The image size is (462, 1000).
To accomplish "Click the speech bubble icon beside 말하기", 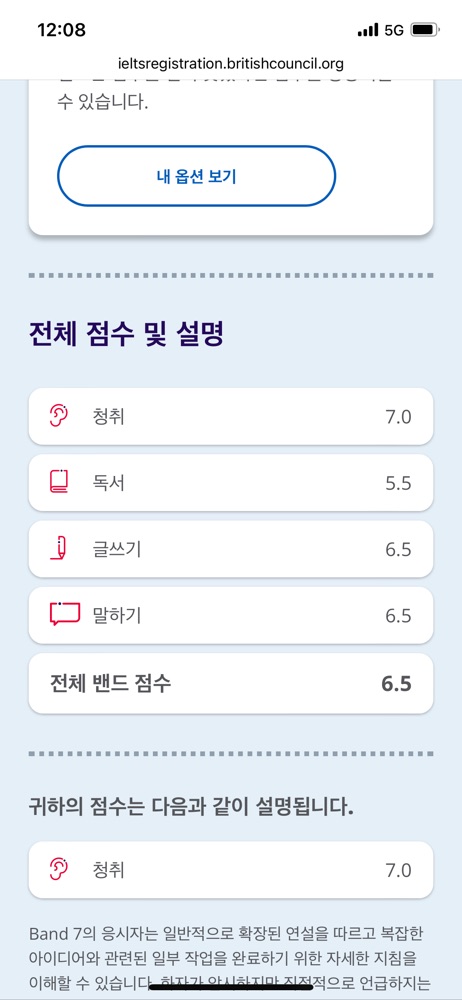I will tap(64, 614).
